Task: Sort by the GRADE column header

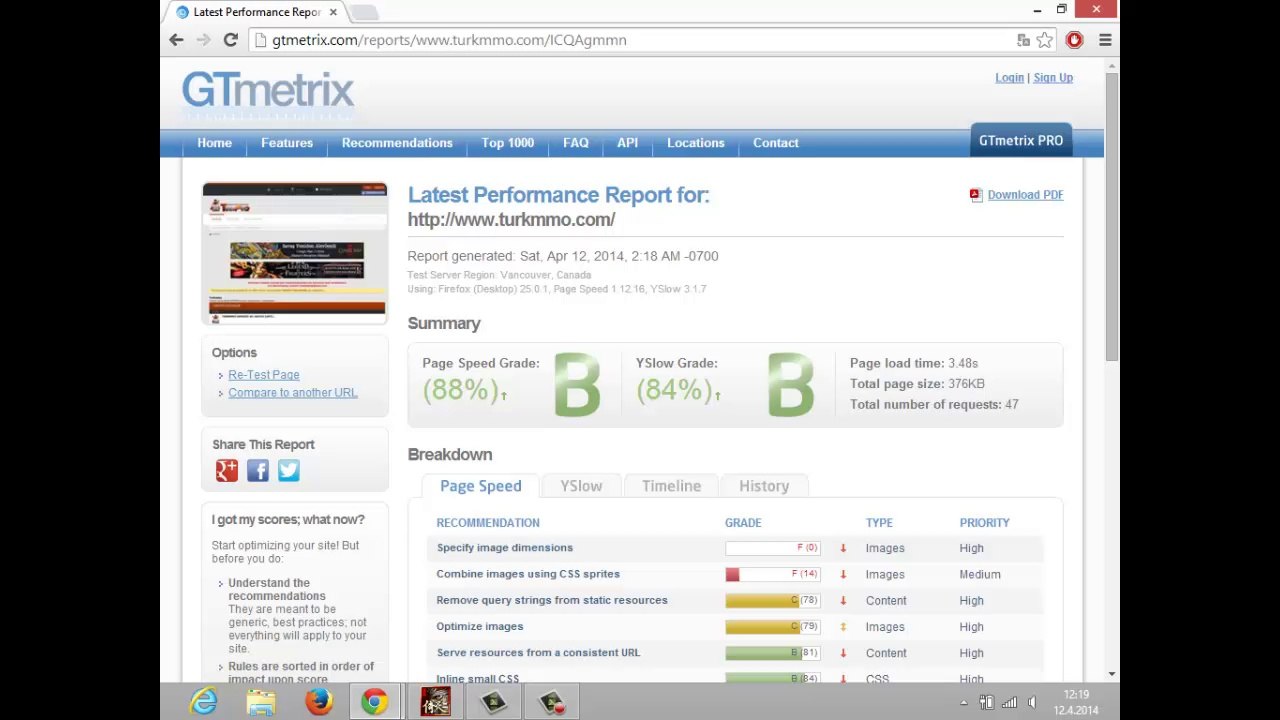Action: coord(743,523)
